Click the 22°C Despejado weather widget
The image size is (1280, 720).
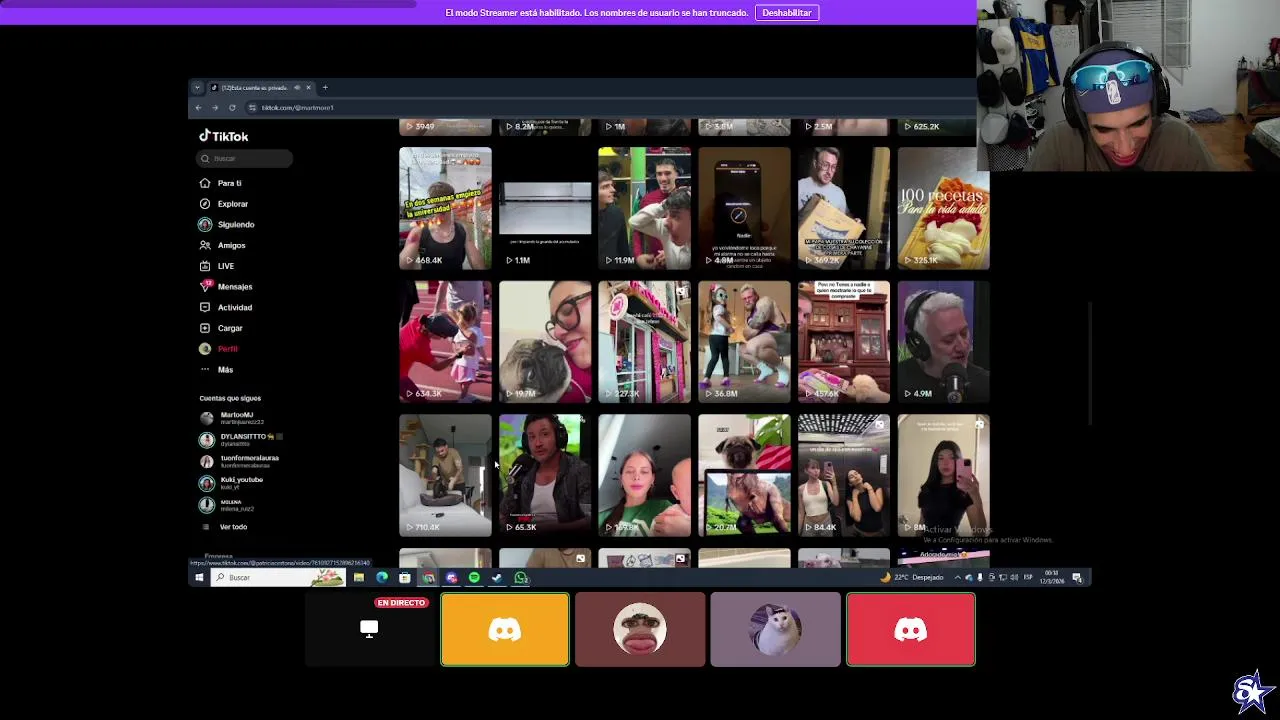coord(912,577)
